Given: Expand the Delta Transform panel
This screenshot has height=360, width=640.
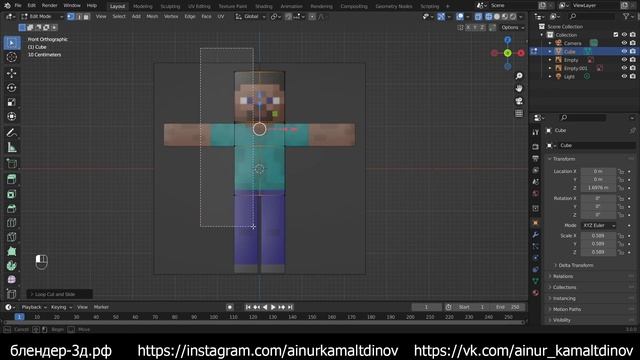Looking at the screenshot, I should click(576, 265).
